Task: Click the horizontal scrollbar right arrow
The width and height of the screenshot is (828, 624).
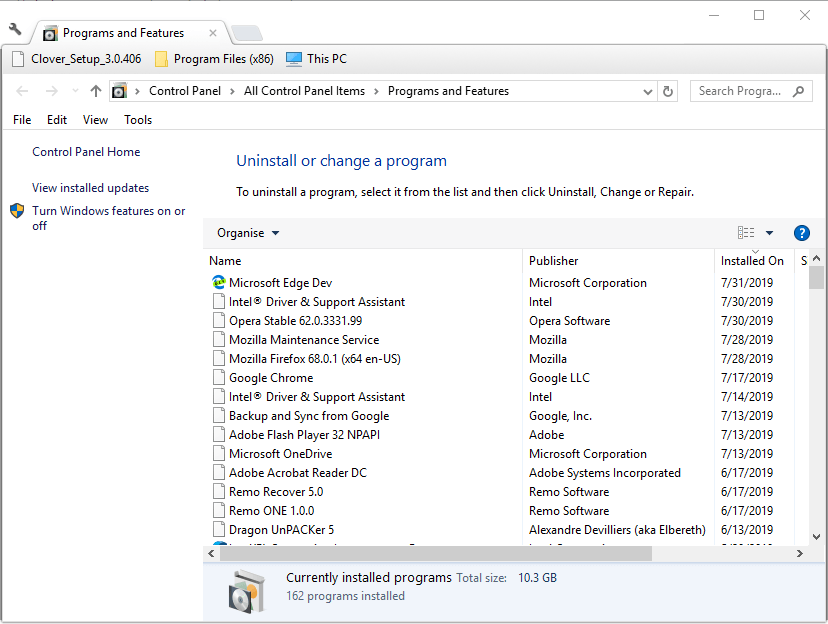Action: click(x=799, y=553)
